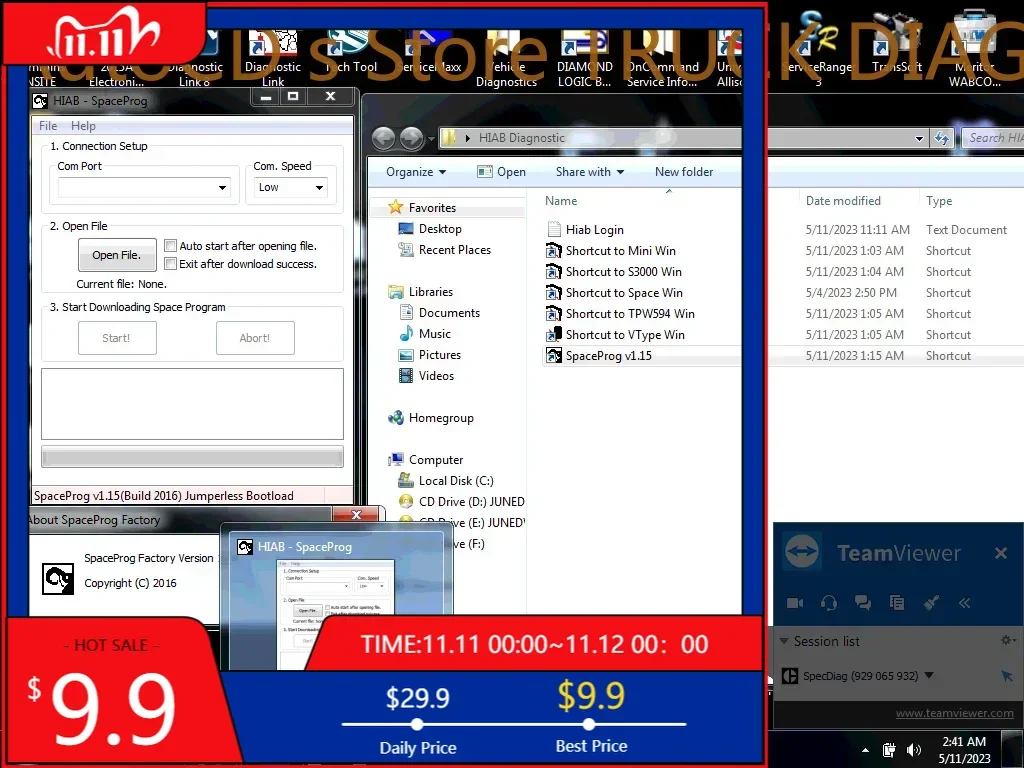
Task: Collapse TeamViewer panel with double-chevron icon
Action: [x=964, y=603]
